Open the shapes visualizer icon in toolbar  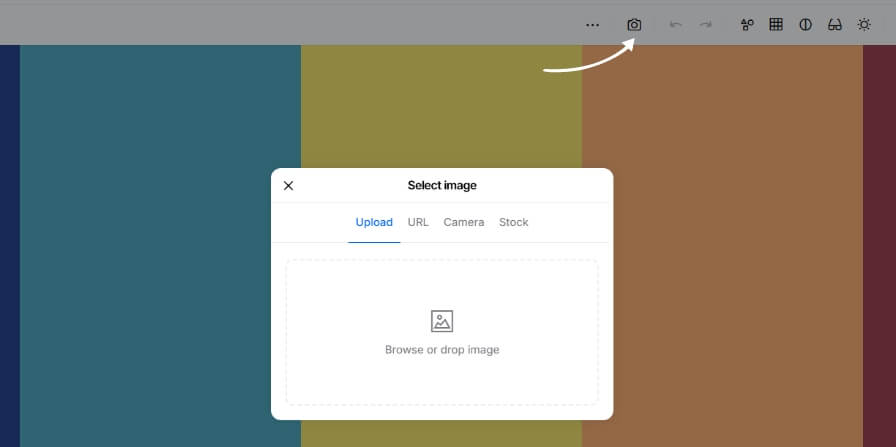click(747, 25)
